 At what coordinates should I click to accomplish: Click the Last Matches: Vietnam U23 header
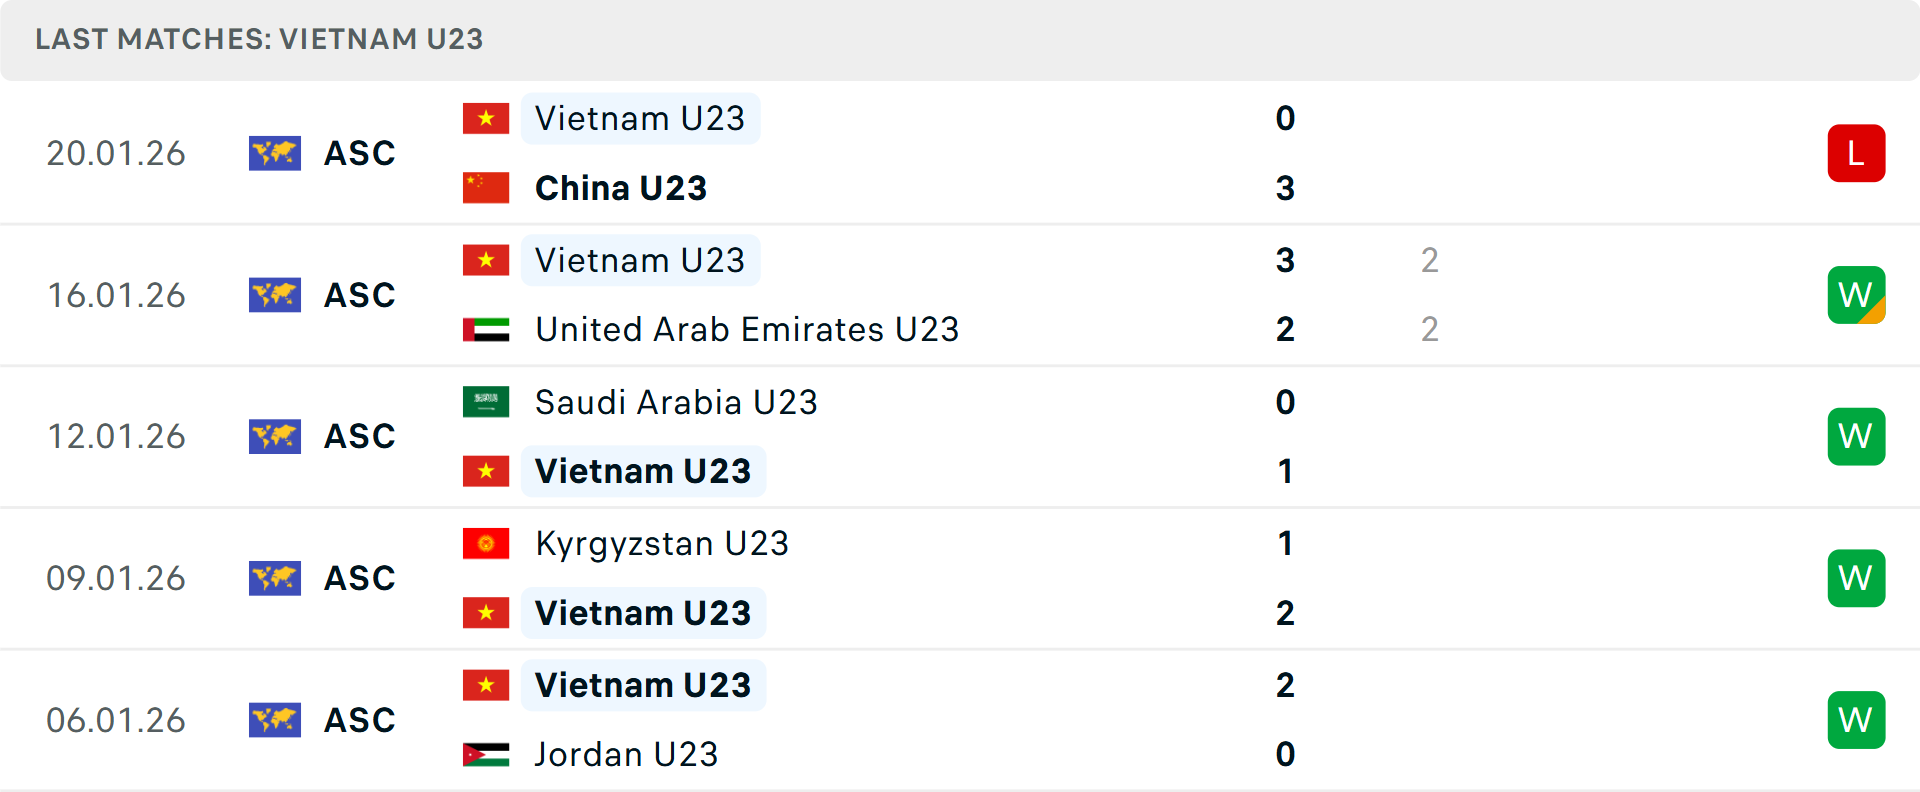259,39
